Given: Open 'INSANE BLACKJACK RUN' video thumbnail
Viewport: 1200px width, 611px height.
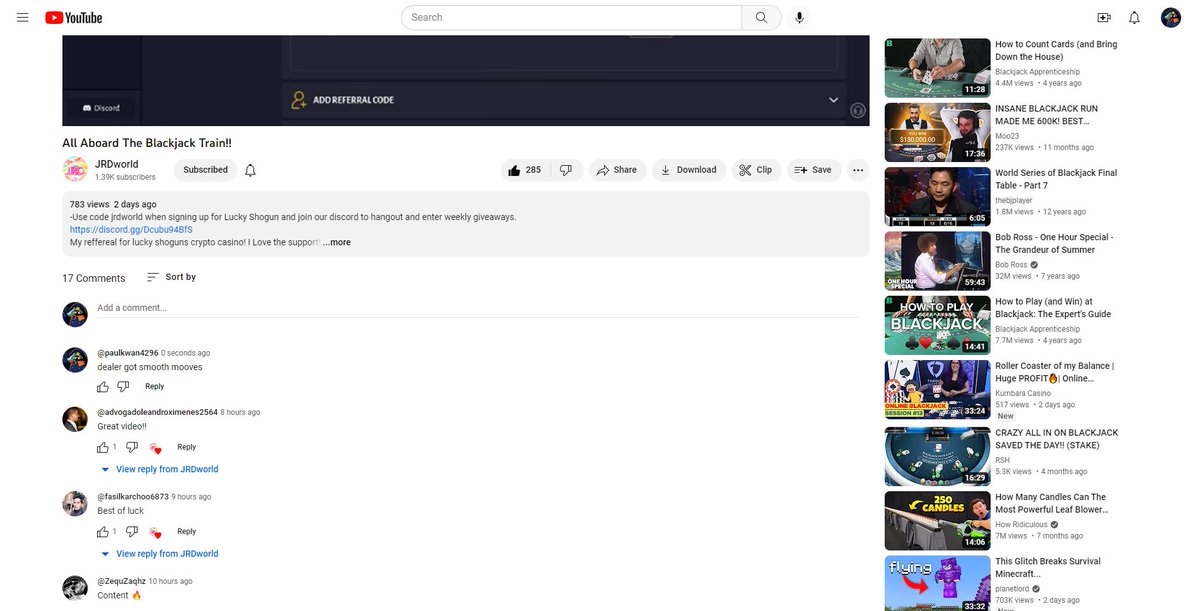Looking at the screenshot, I should (x=937, y=131).
